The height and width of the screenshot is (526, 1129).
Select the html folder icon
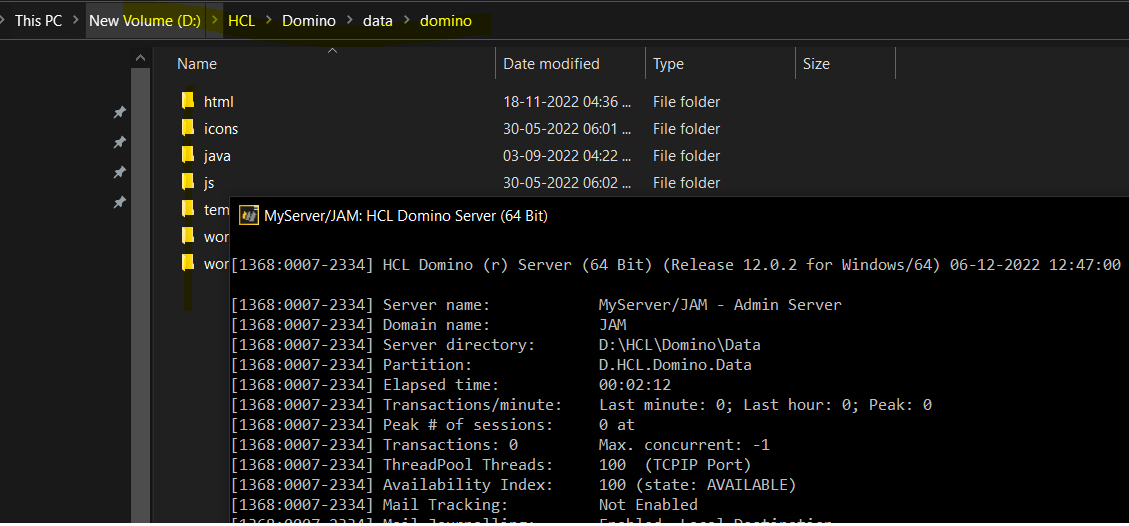(188, 101)
